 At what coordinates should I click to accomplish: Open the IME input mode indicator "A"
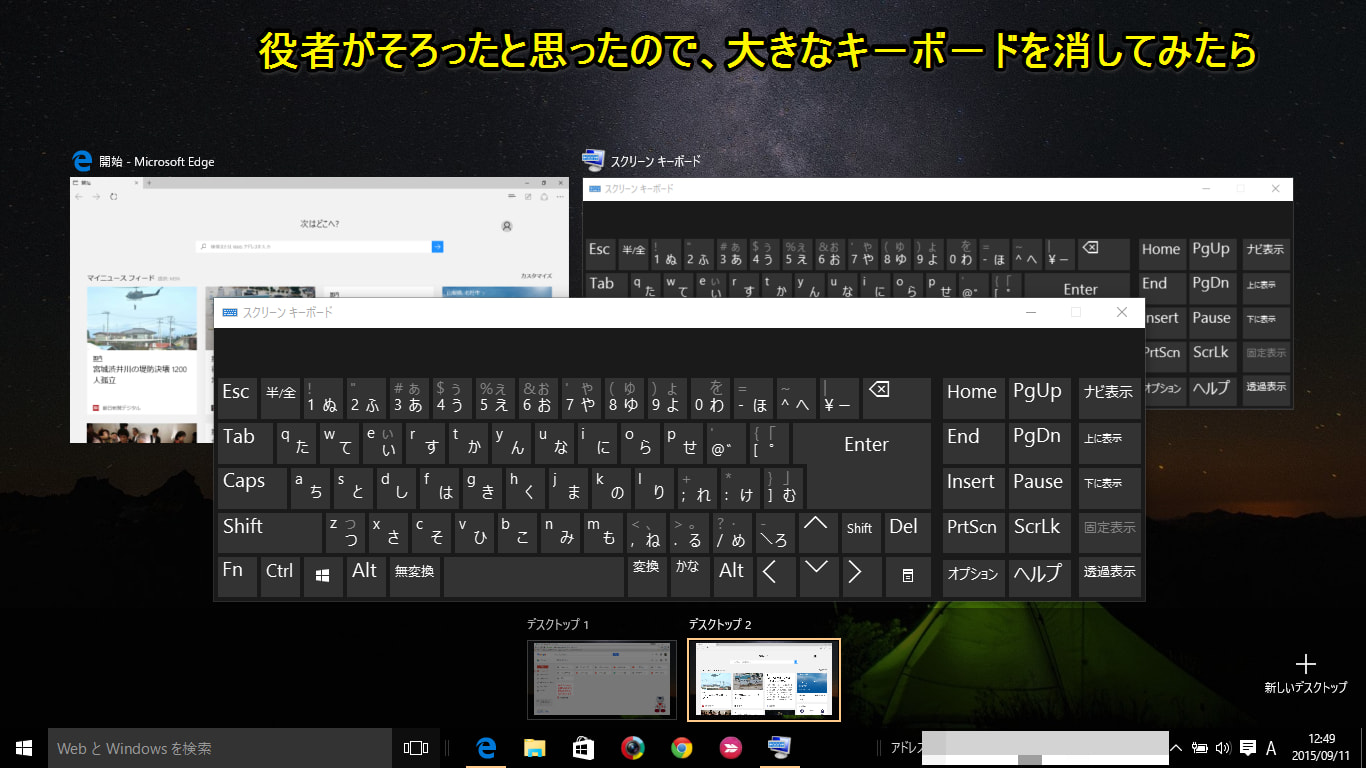1271,748
